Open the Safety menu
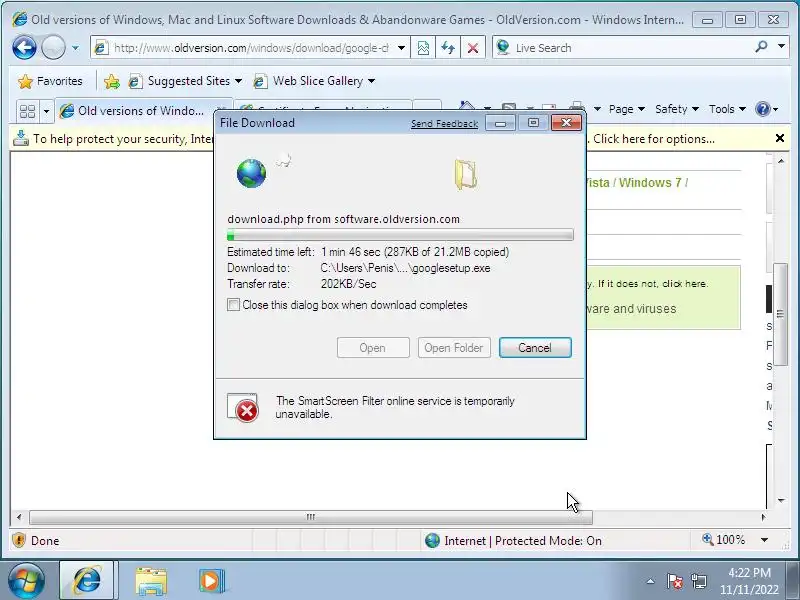800x600 pixels. (x=677, y=109)
